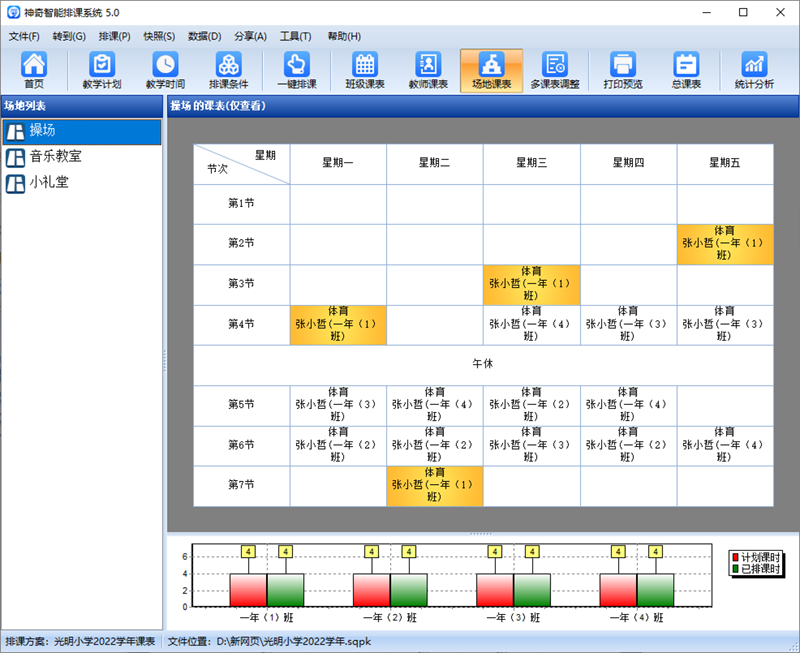Run 一键排课 one-click scheduling
The height and width of the screenshot is (653, 800).
coord(297,70)
